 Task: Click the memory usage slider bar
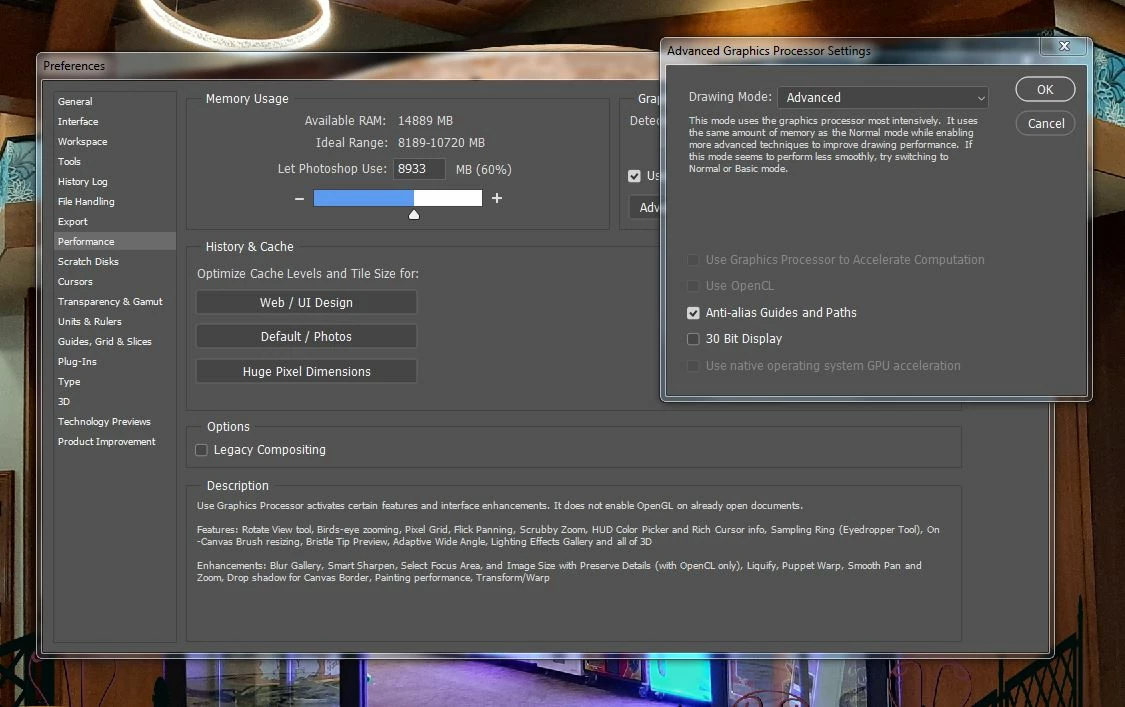397,198
